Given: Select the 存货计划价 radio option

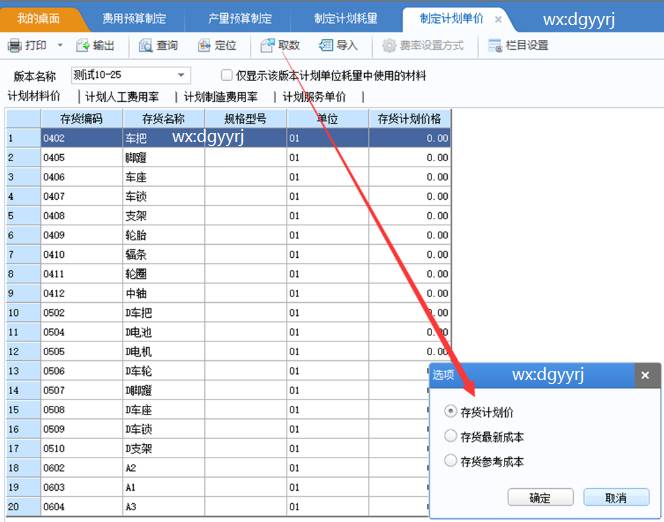Looking at the screenshot, I should [x=451, y=411].
